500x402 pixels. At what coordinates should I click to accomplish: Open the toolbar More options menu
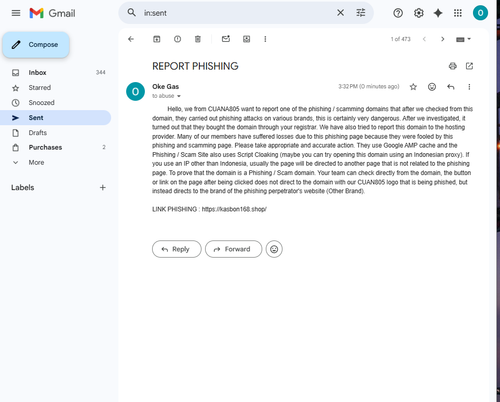(265, 39)
